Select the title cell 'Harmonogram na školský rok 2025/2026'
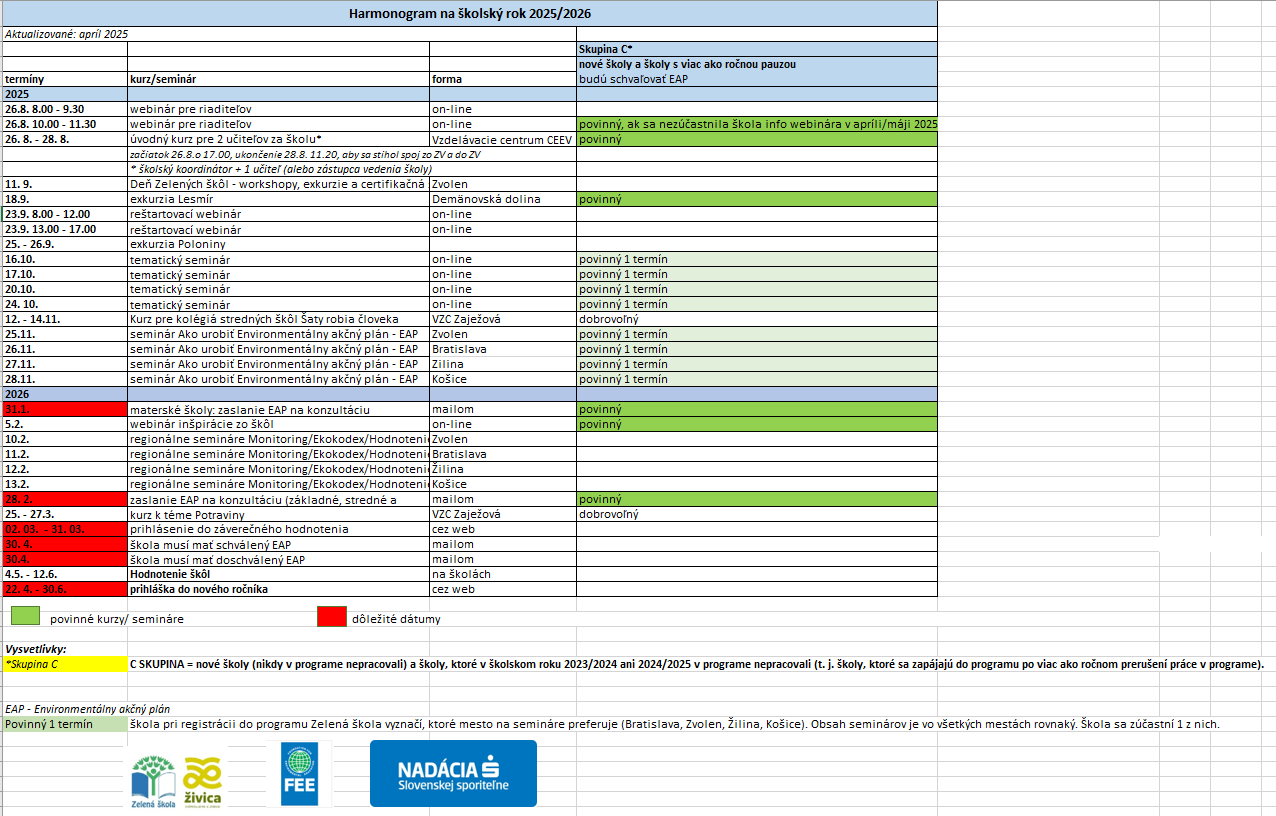This screenshot has height=816, width=1276. click(469, 14)
